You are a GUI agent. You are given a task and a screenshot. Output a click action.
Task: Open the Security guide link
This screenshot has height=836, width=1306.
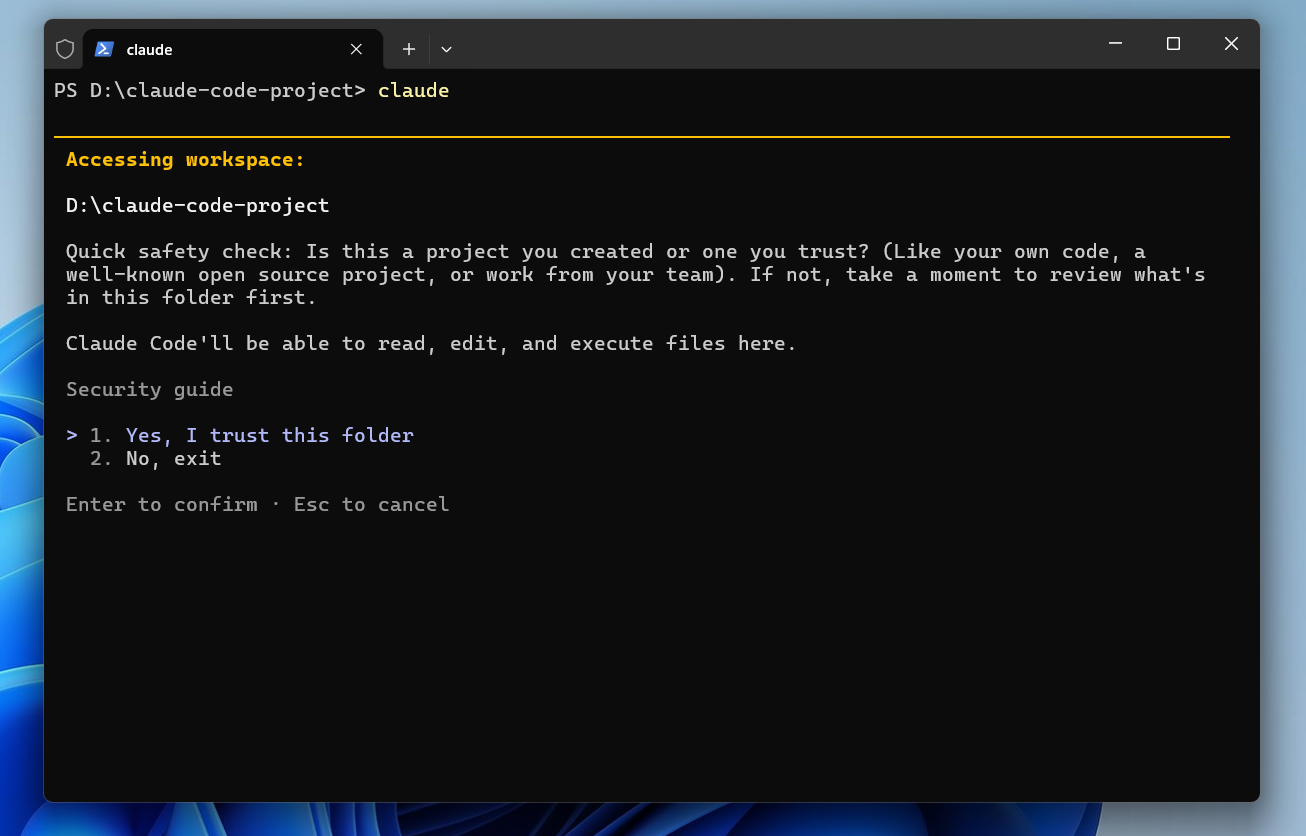point(149,389)
